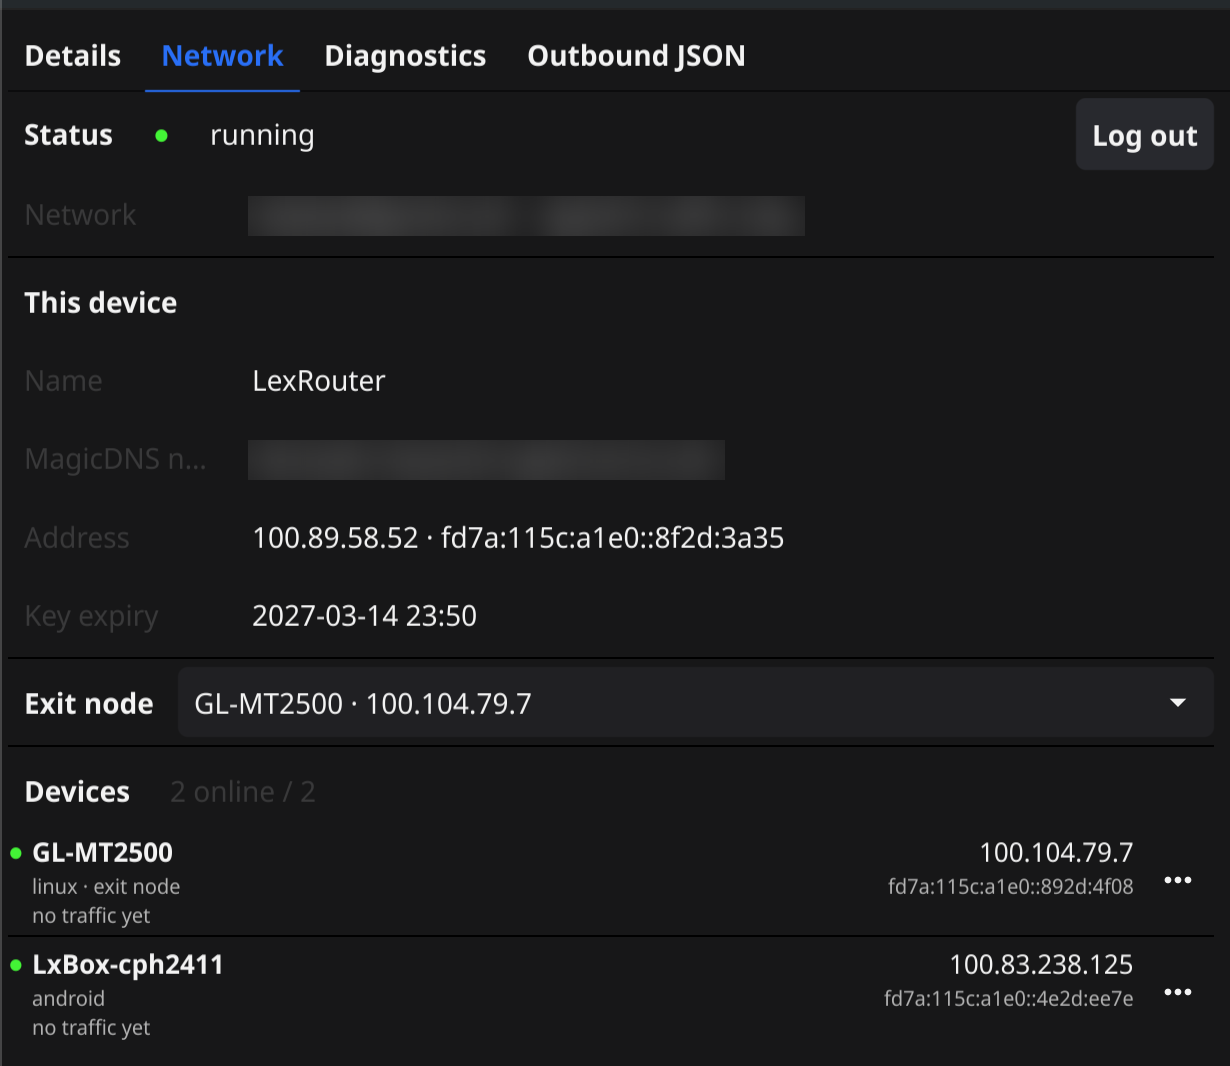This screenshot has width=1230, height=1066.
Task: Click the 'android' OS label
Action: pos(68,998)
